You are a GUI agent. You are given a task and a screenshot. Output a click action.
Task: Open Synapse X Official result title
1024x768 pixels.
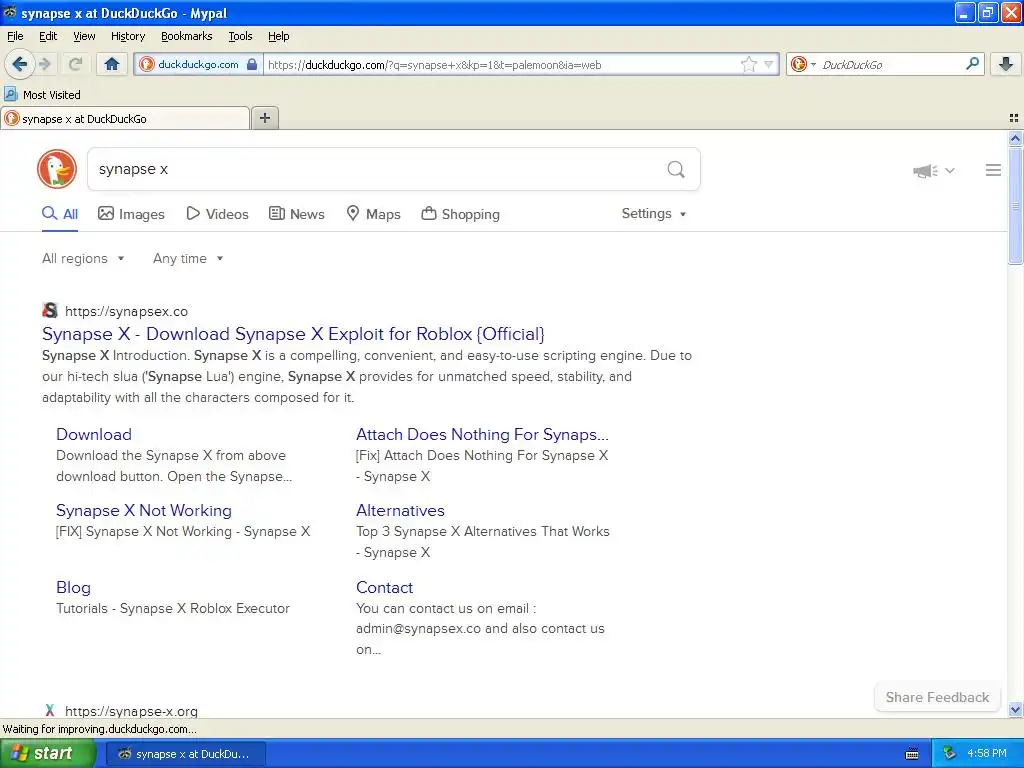pos(293,334)
